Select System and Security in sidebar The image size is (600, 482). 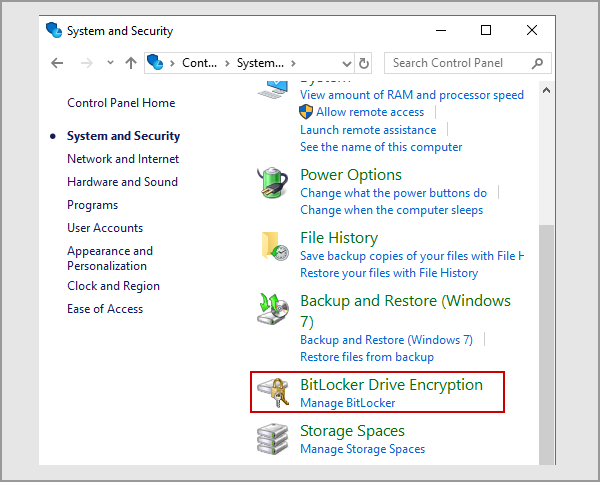[124, 136]
